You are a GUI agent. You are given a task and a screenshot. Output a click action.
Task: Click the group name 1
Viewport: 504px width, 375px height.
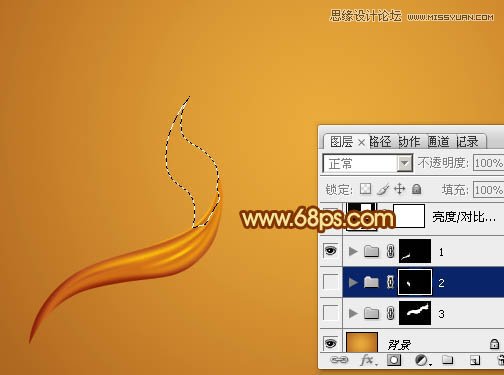coord(441,252)
